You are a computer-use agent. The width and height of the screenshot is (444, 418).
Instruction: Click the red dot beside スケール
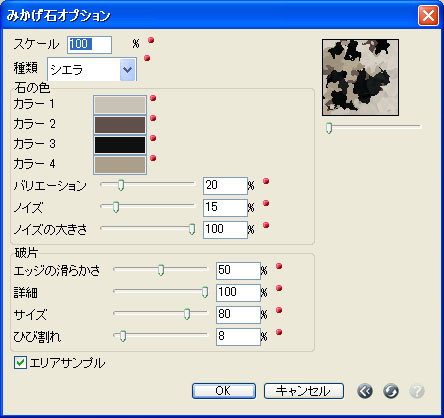click(151, 40)
